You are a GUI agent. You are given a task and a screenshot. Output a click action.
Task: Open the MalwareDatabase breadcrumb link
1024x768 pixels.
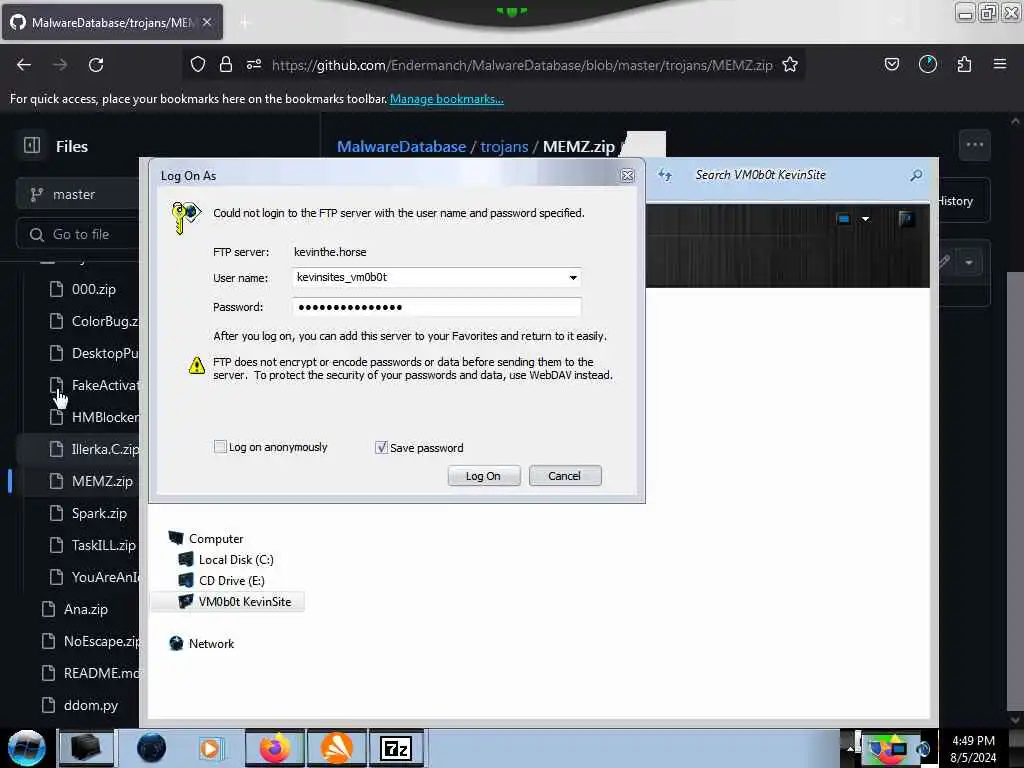(x=401, y=146)
